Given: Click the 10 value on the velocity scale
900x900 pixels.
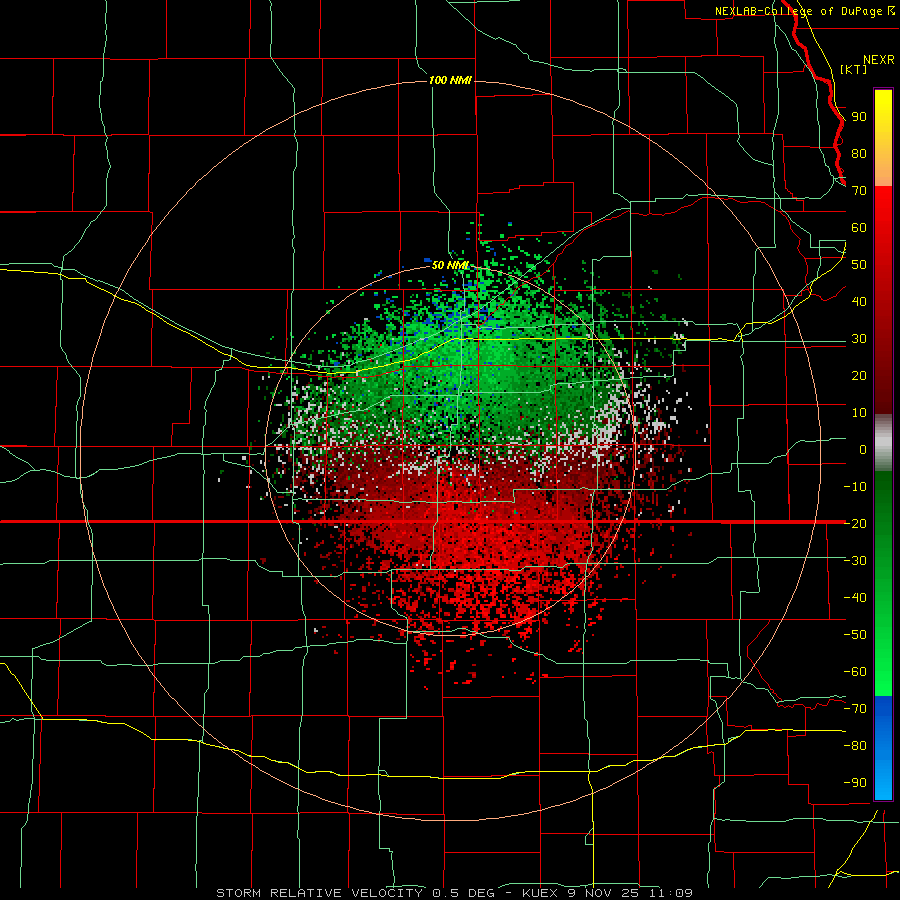Looking at the screenshot, I should pos(859,413).
